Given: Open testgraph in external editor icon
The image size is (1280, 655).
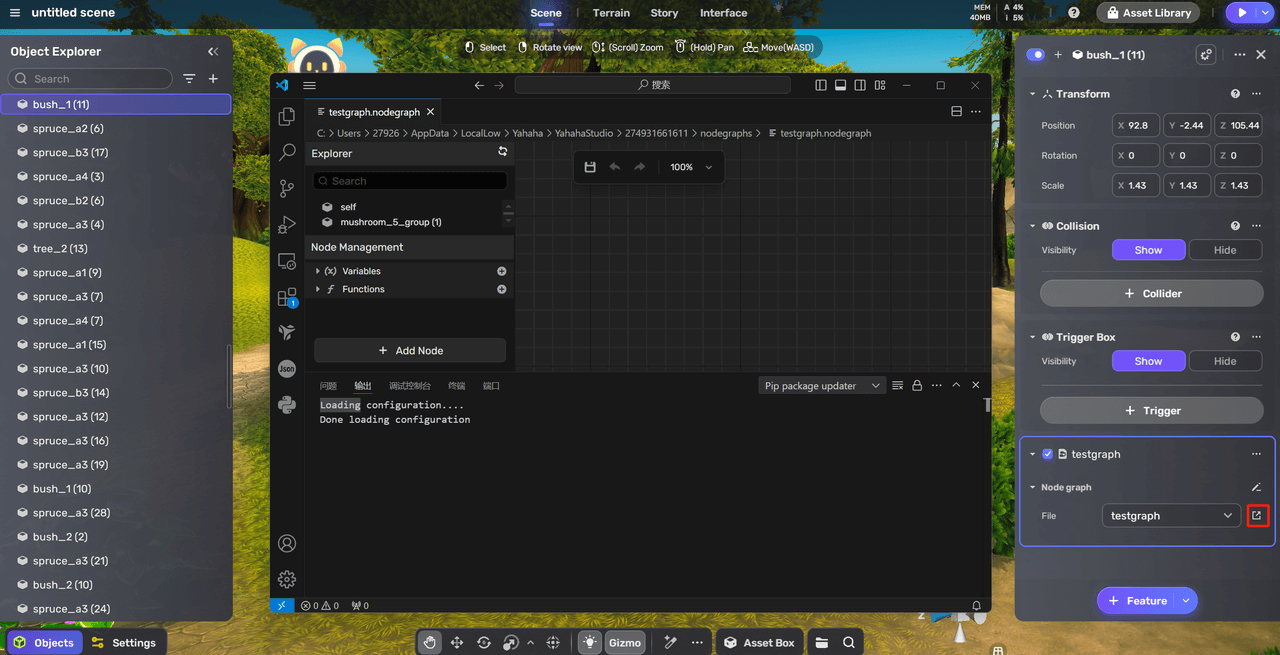Looking at the screenshot, I should (1257, 516).
